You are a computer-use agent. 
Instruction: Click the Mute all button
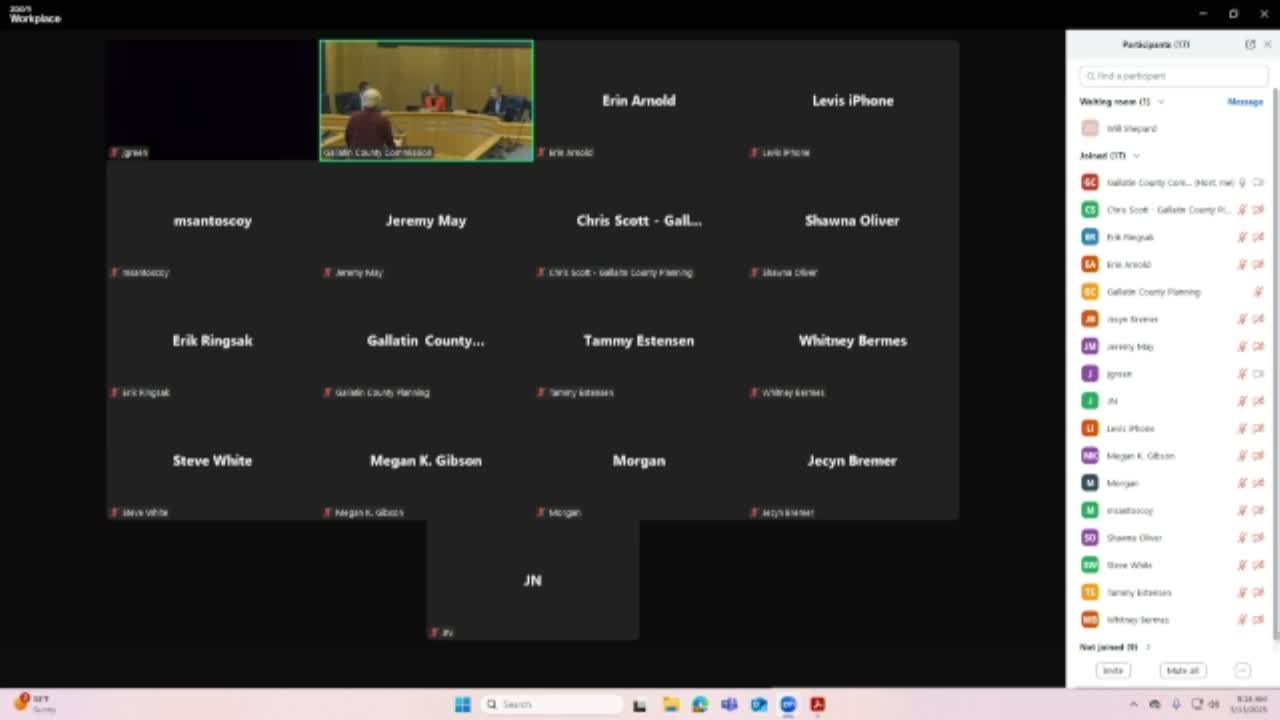[1182, 670]
